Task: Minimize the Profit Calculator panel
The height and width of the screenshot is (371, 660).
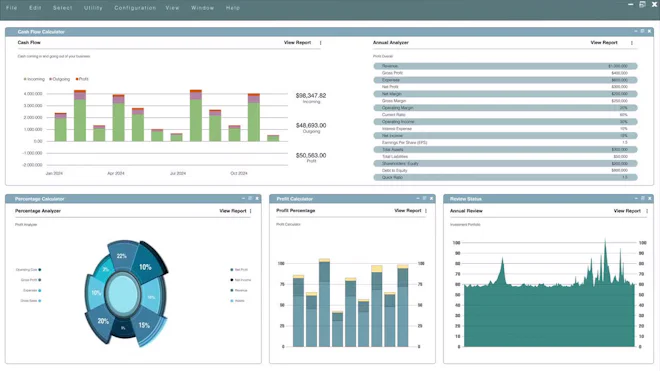Action: click(418, 198)
